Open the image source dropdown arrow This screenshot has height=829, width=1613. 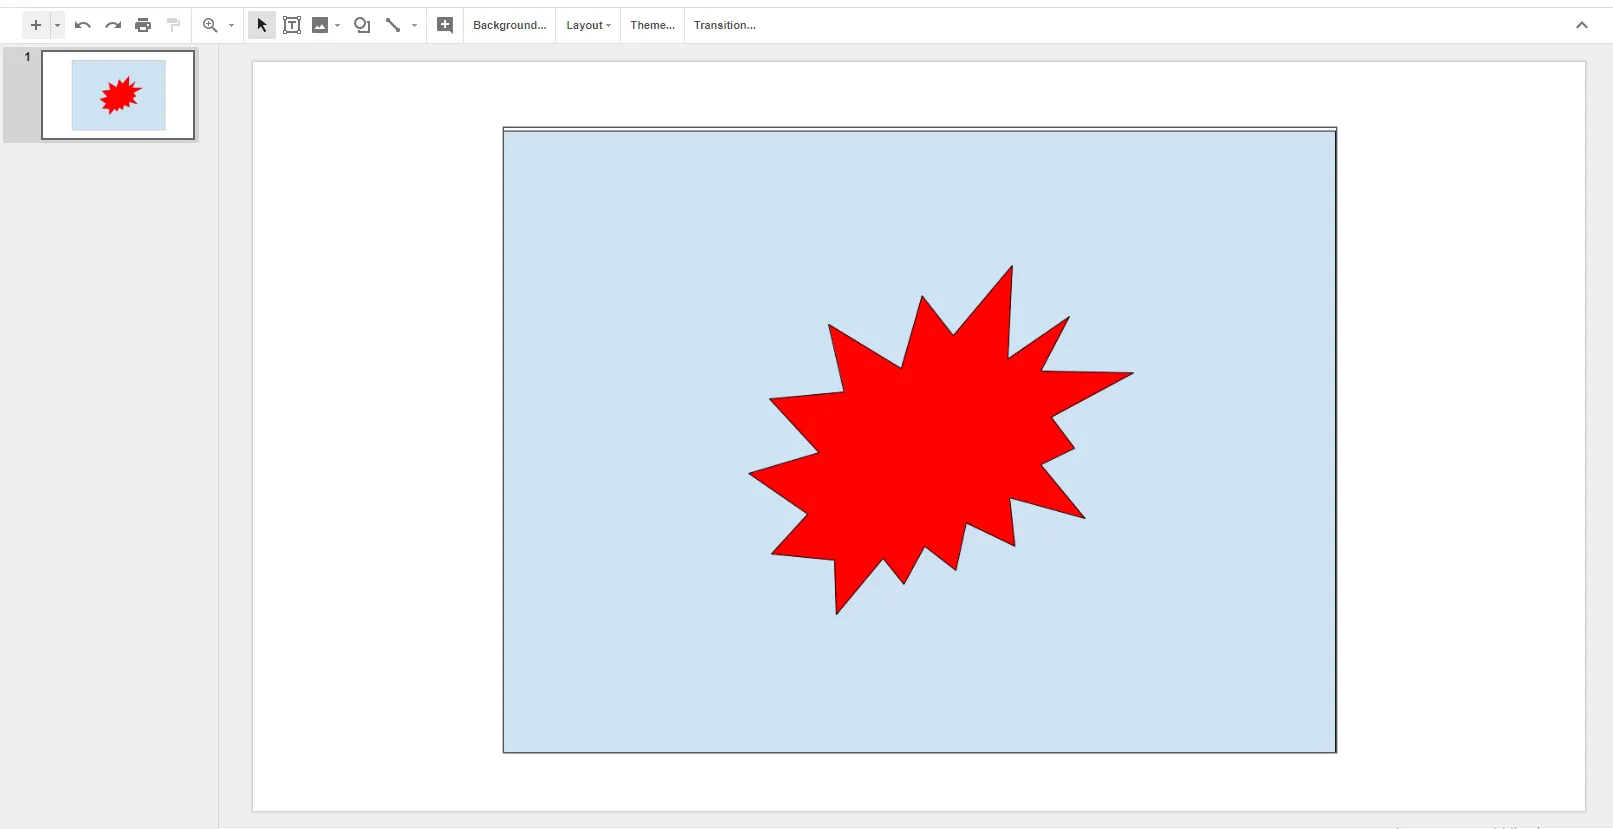[x=338, y=25]
